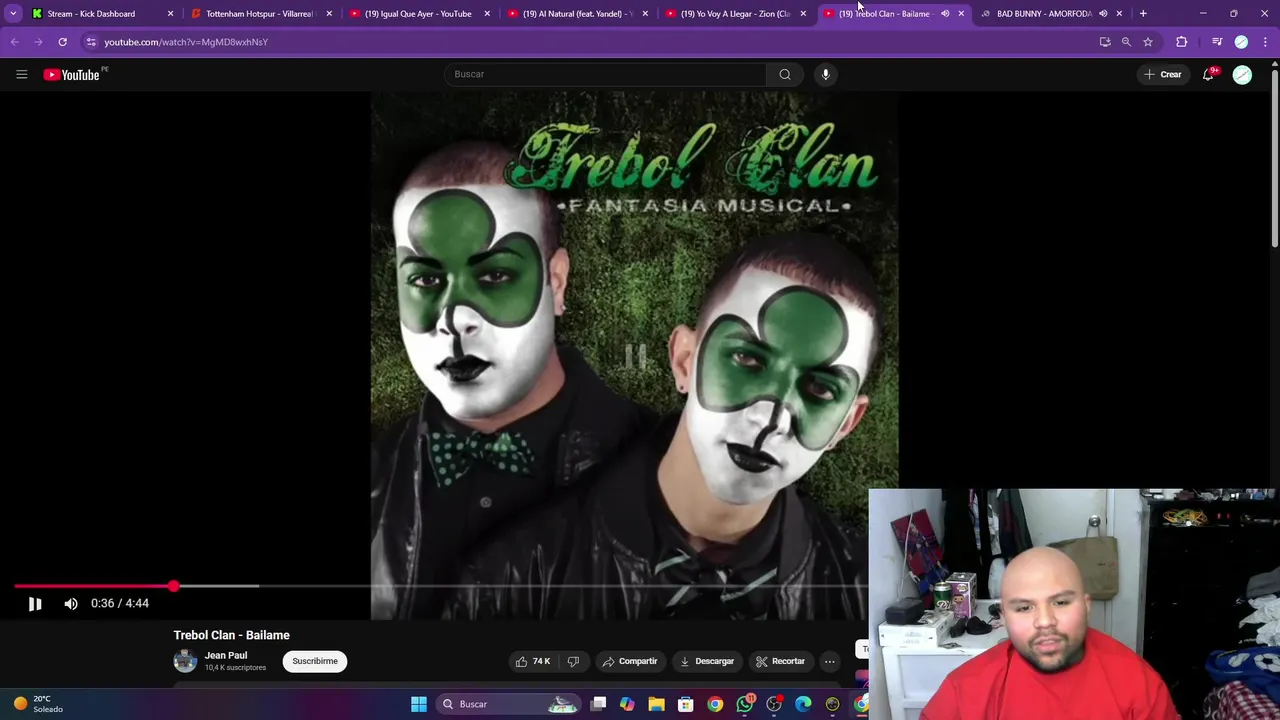Subscribe with the Suscribirme button
Image resolution: width=1280 pixels, height=720 pixels.
315,661
